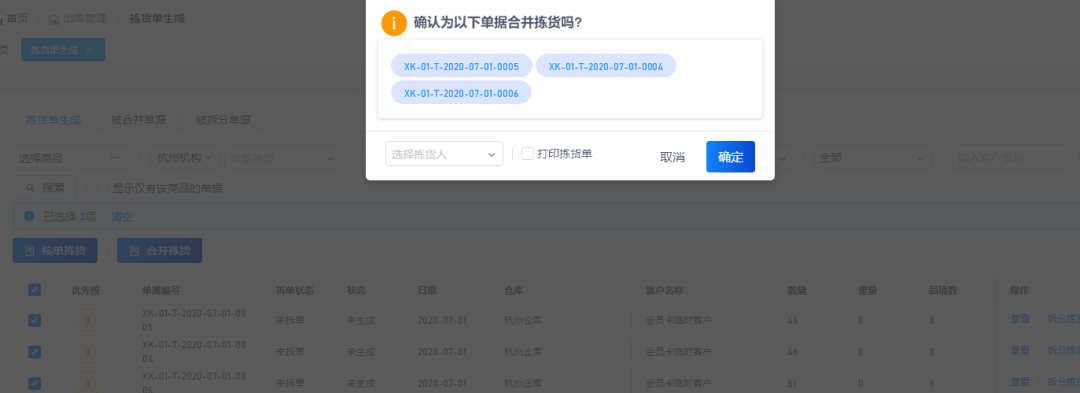Click the orange info icon in dialog title
The image size is (1080, 393).
tap(394, 23)
